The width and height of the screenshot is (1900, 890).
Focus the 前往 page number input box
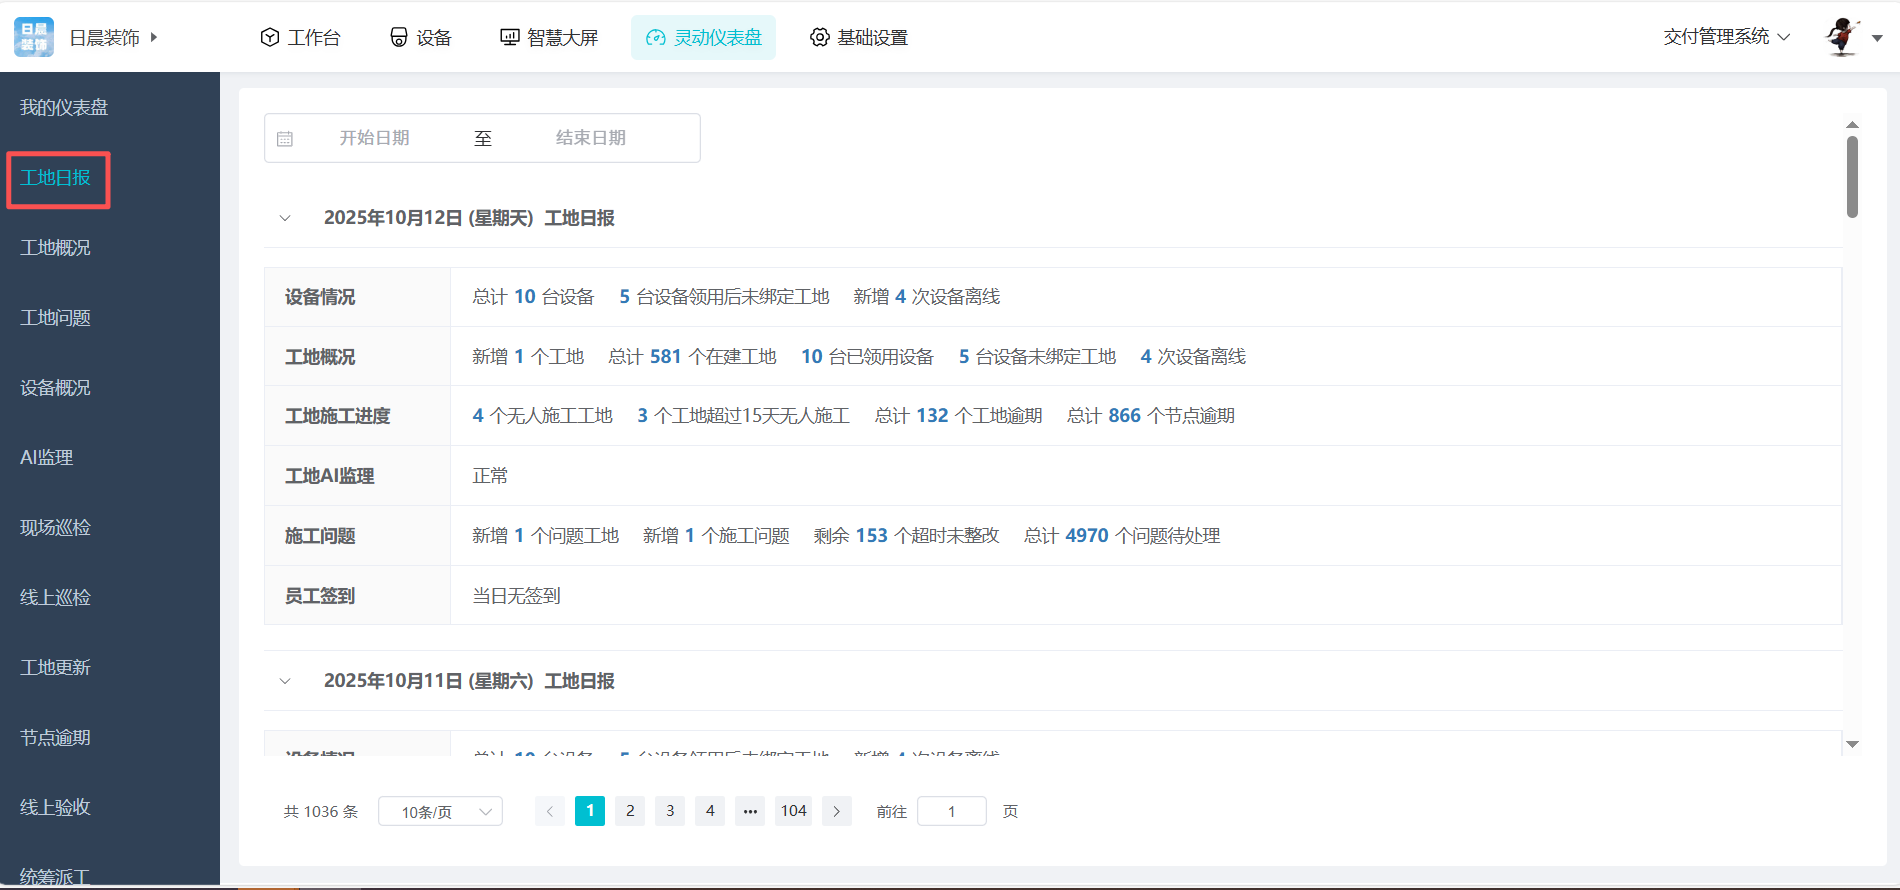click(951, 811)
